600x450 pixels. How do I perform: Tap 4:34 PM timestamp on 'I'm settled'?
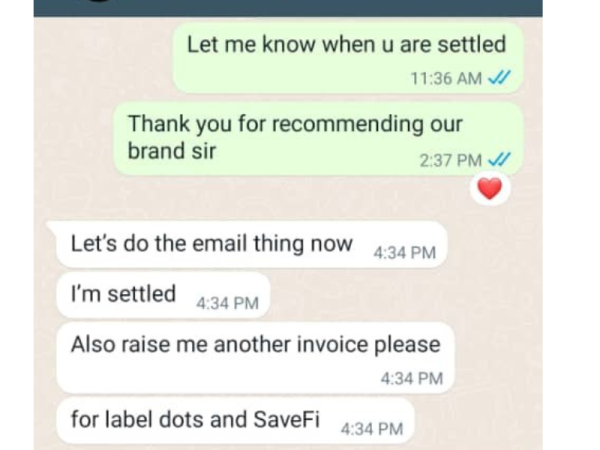tap(227, 303)
